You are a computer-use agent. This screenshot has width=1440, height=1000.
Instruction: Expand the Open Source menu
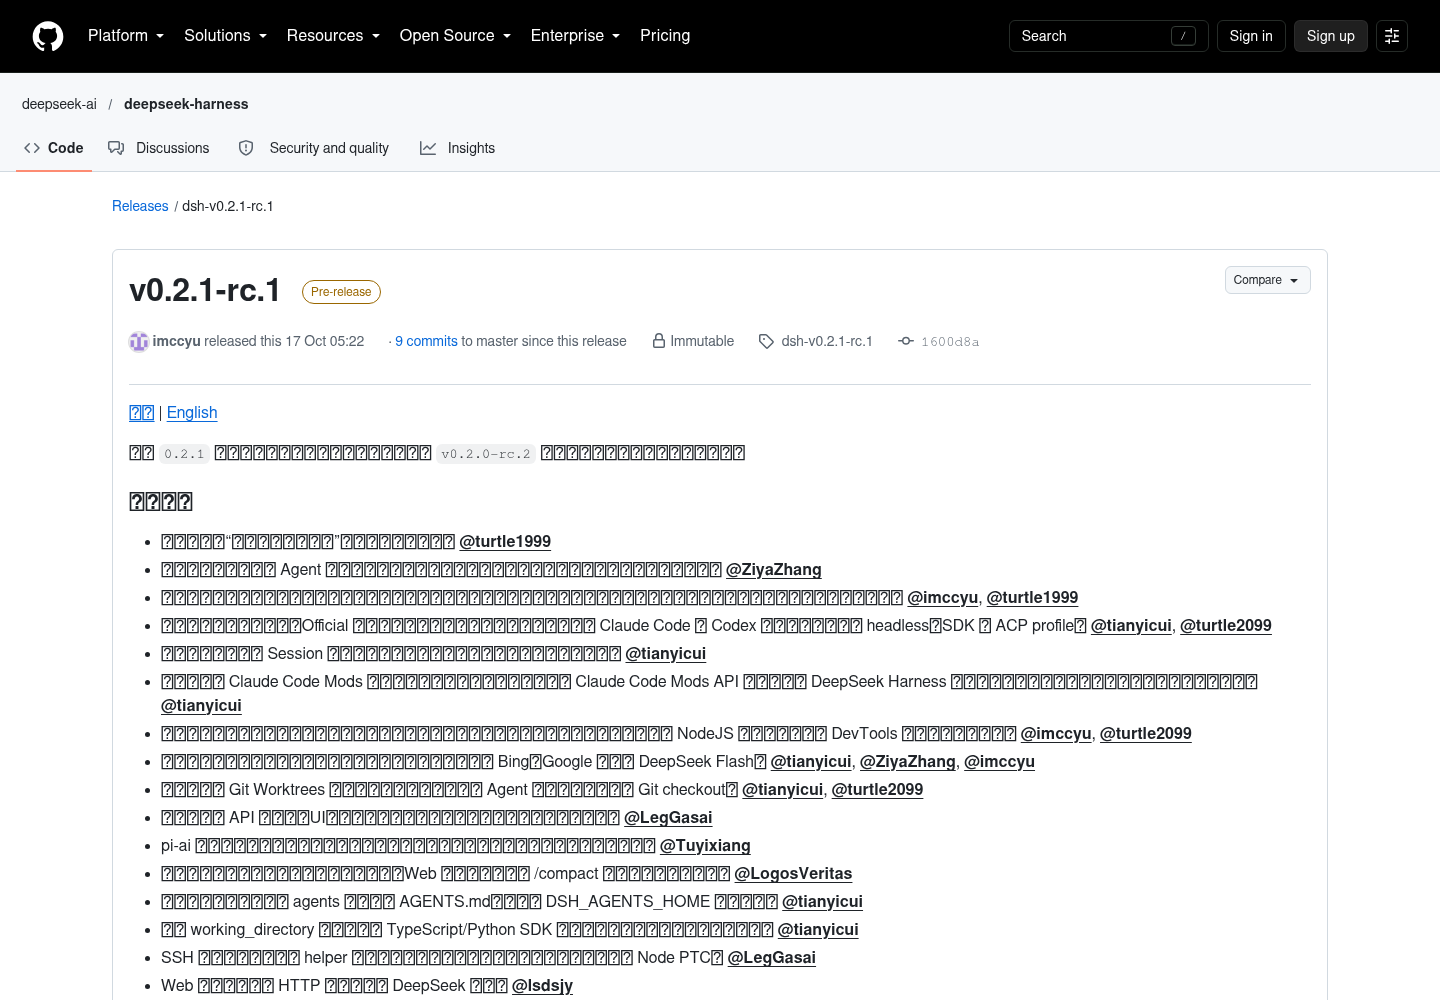coord(455,36)
